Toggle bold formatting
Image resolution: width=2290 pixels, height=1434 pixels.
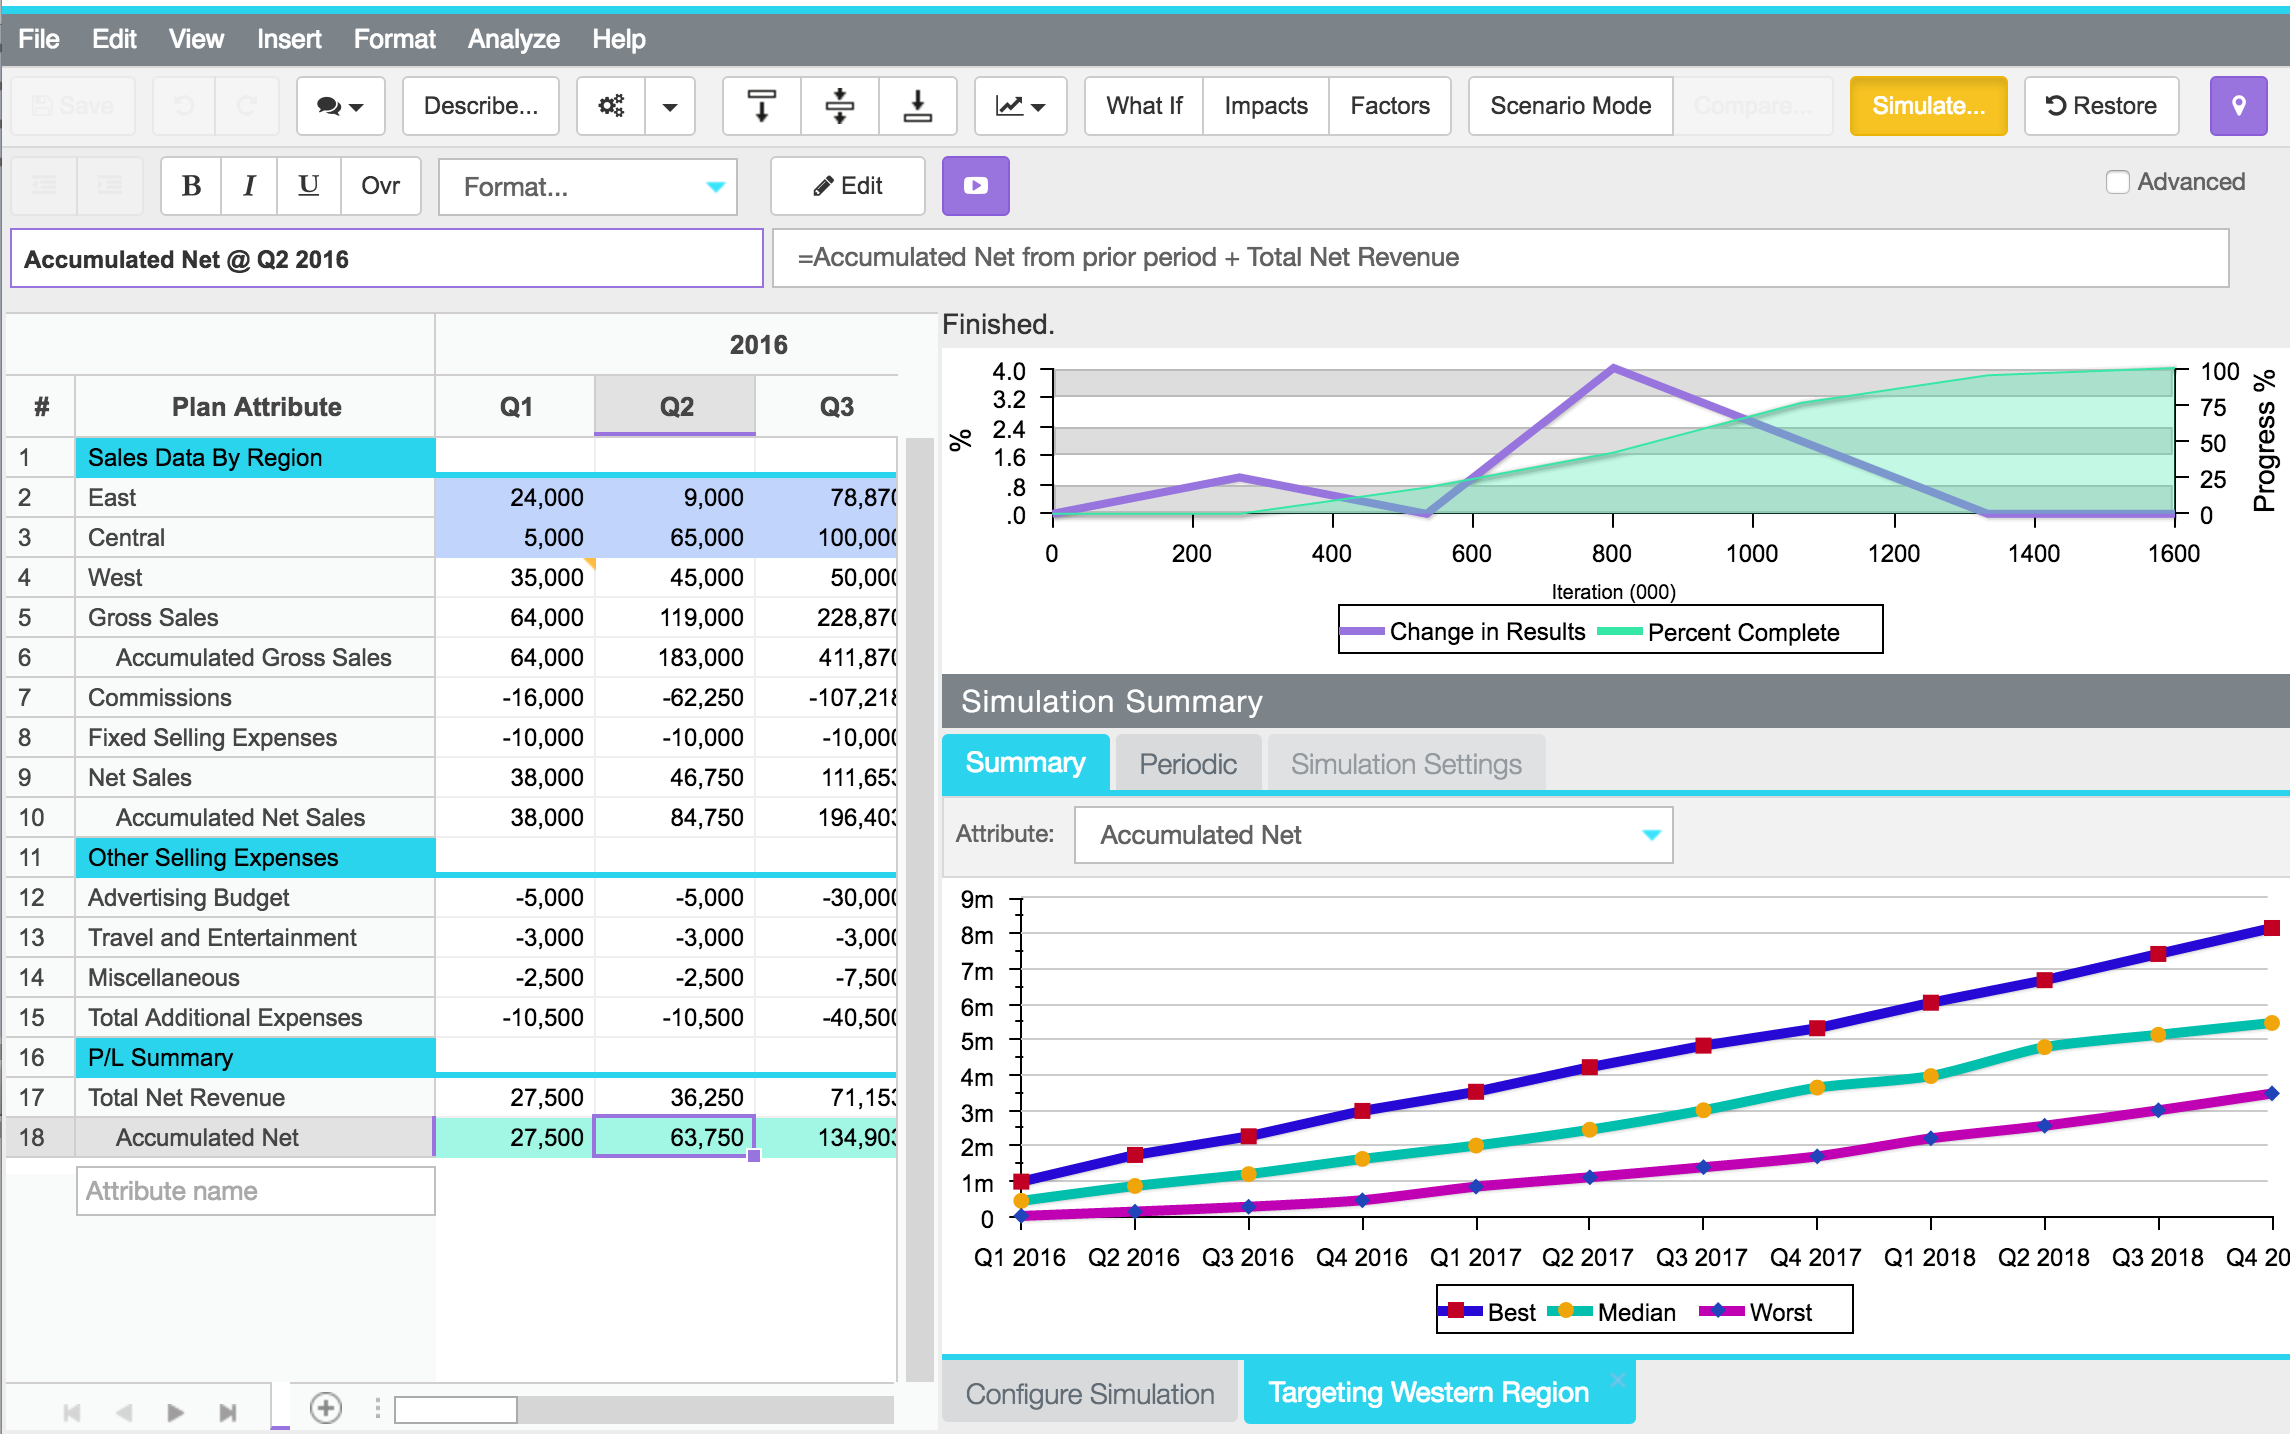(x=191, y=186)
